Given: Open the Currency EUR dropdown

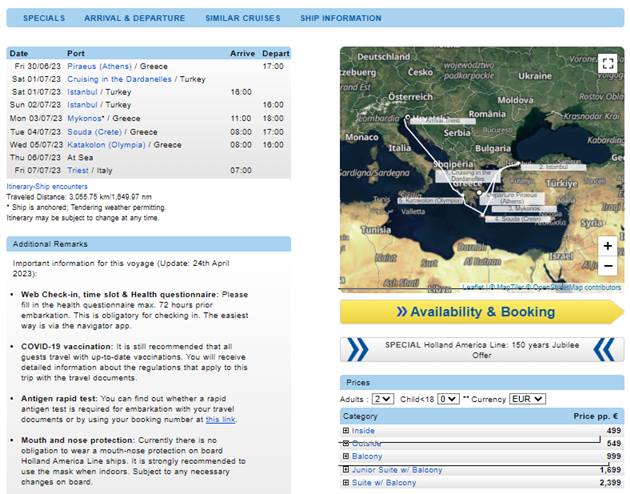Looking at the screenshot, I should coord(527,399).
